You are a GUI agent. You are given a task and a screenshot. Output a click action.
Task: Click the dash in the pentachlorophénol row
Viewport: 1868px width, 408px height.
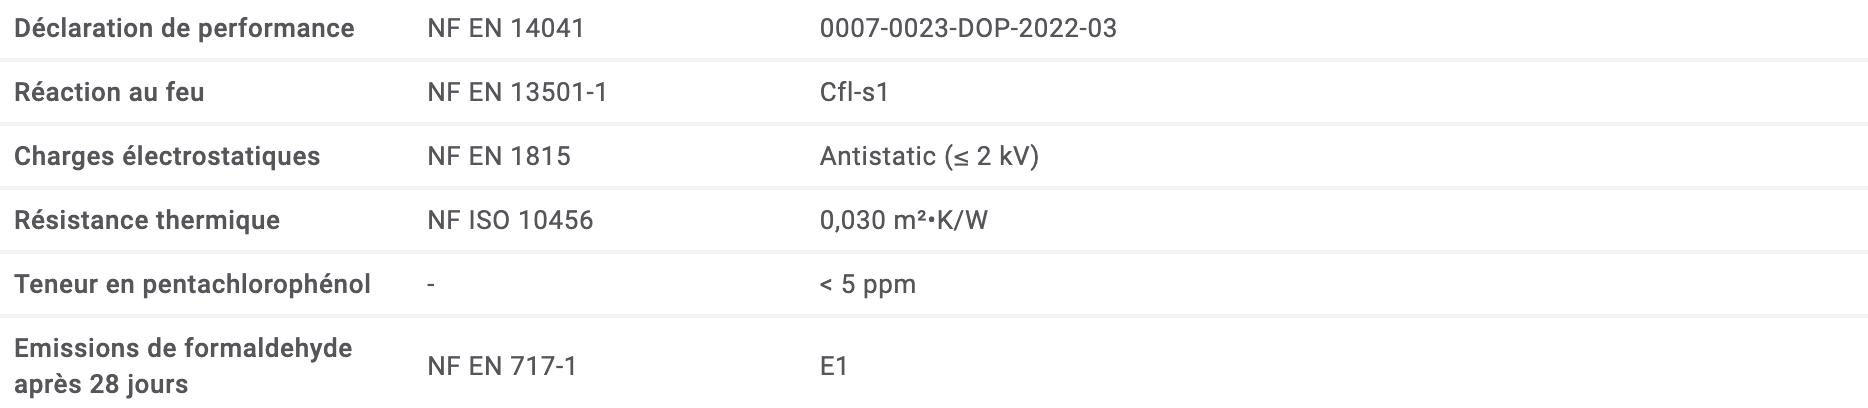[x=431, y=285]
